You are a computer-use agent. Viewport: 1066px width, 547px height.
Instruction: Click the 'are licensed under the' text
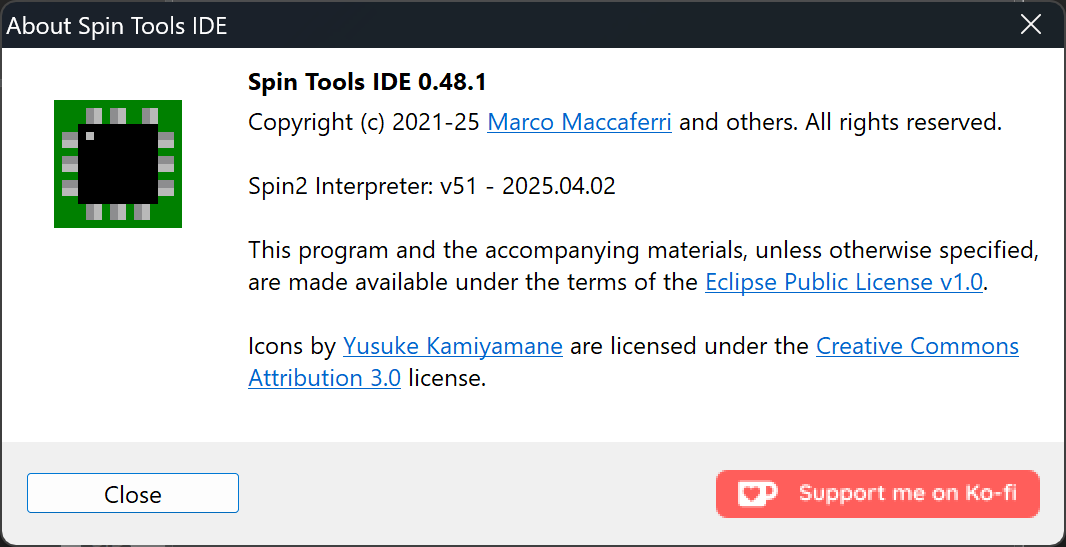pos(689,347)
